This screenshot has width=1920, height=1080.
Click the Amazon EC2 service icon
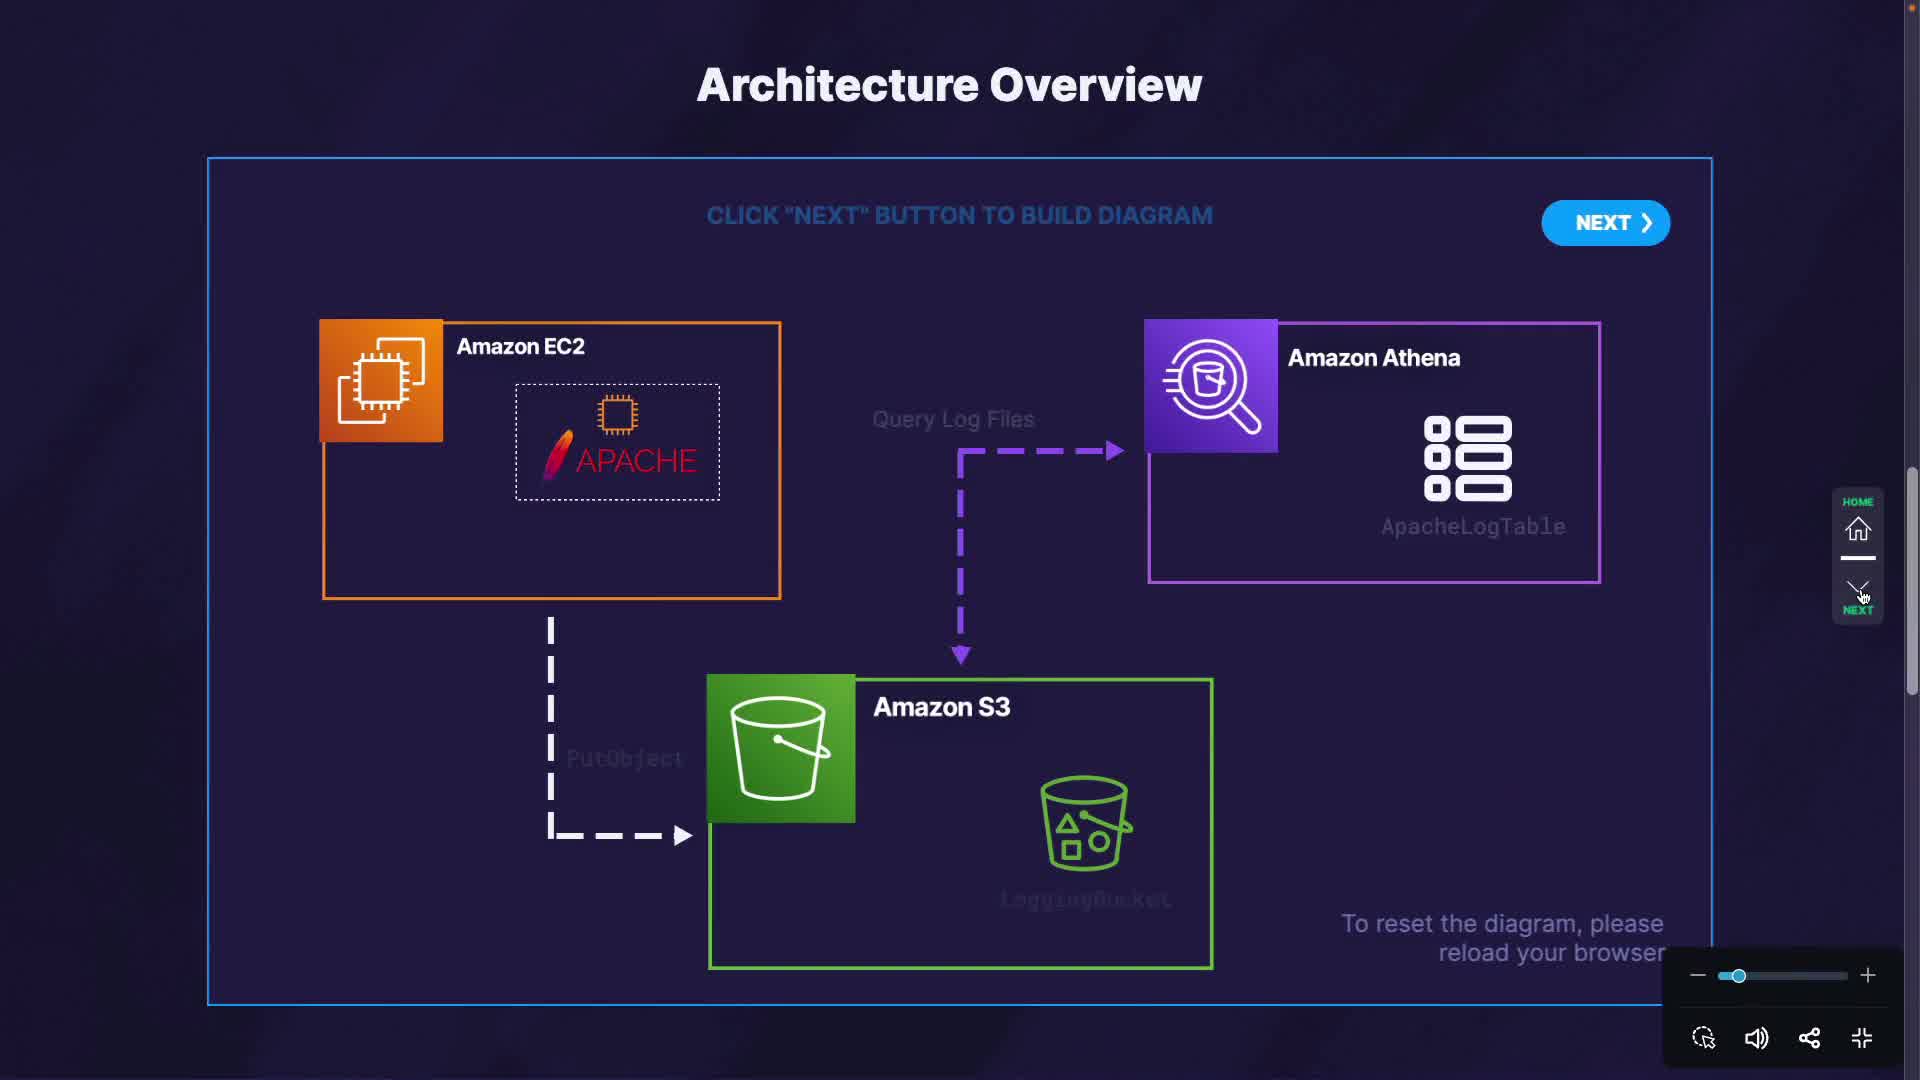click(x=381, y=381)
